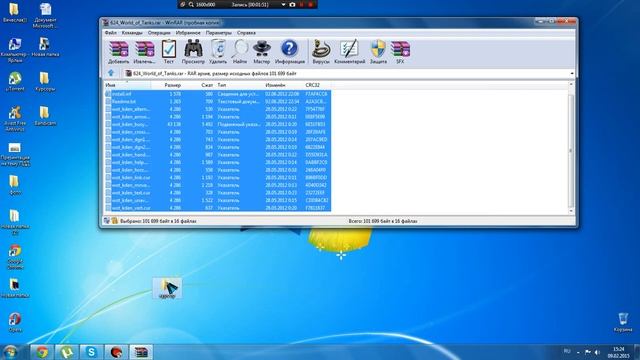Screen dimensions: 640x360
Task: Open the Справка menu
Action: [x=246, y=33]
